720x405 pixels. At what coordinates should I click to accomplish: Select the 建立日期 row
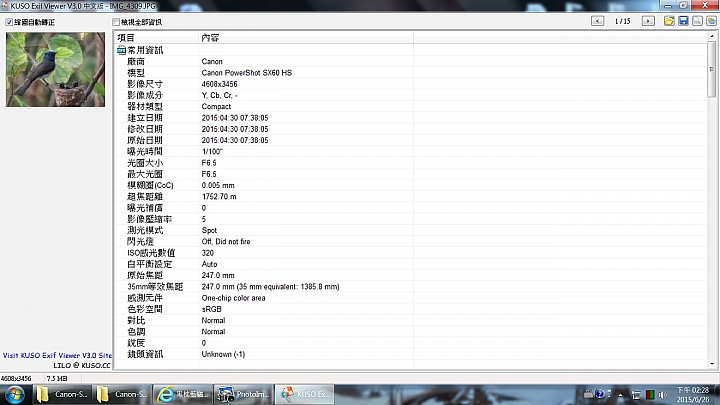click(411, 118)
